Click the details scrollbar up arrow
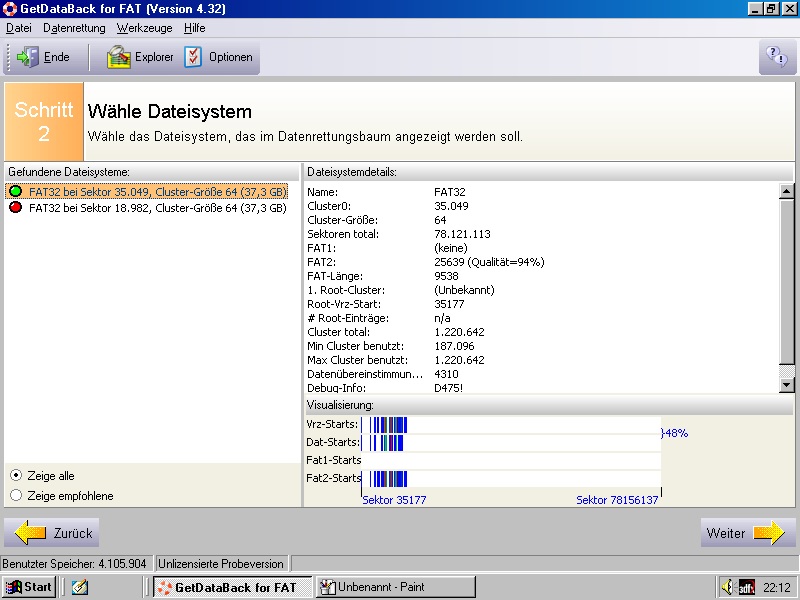 tap(787, 191)
